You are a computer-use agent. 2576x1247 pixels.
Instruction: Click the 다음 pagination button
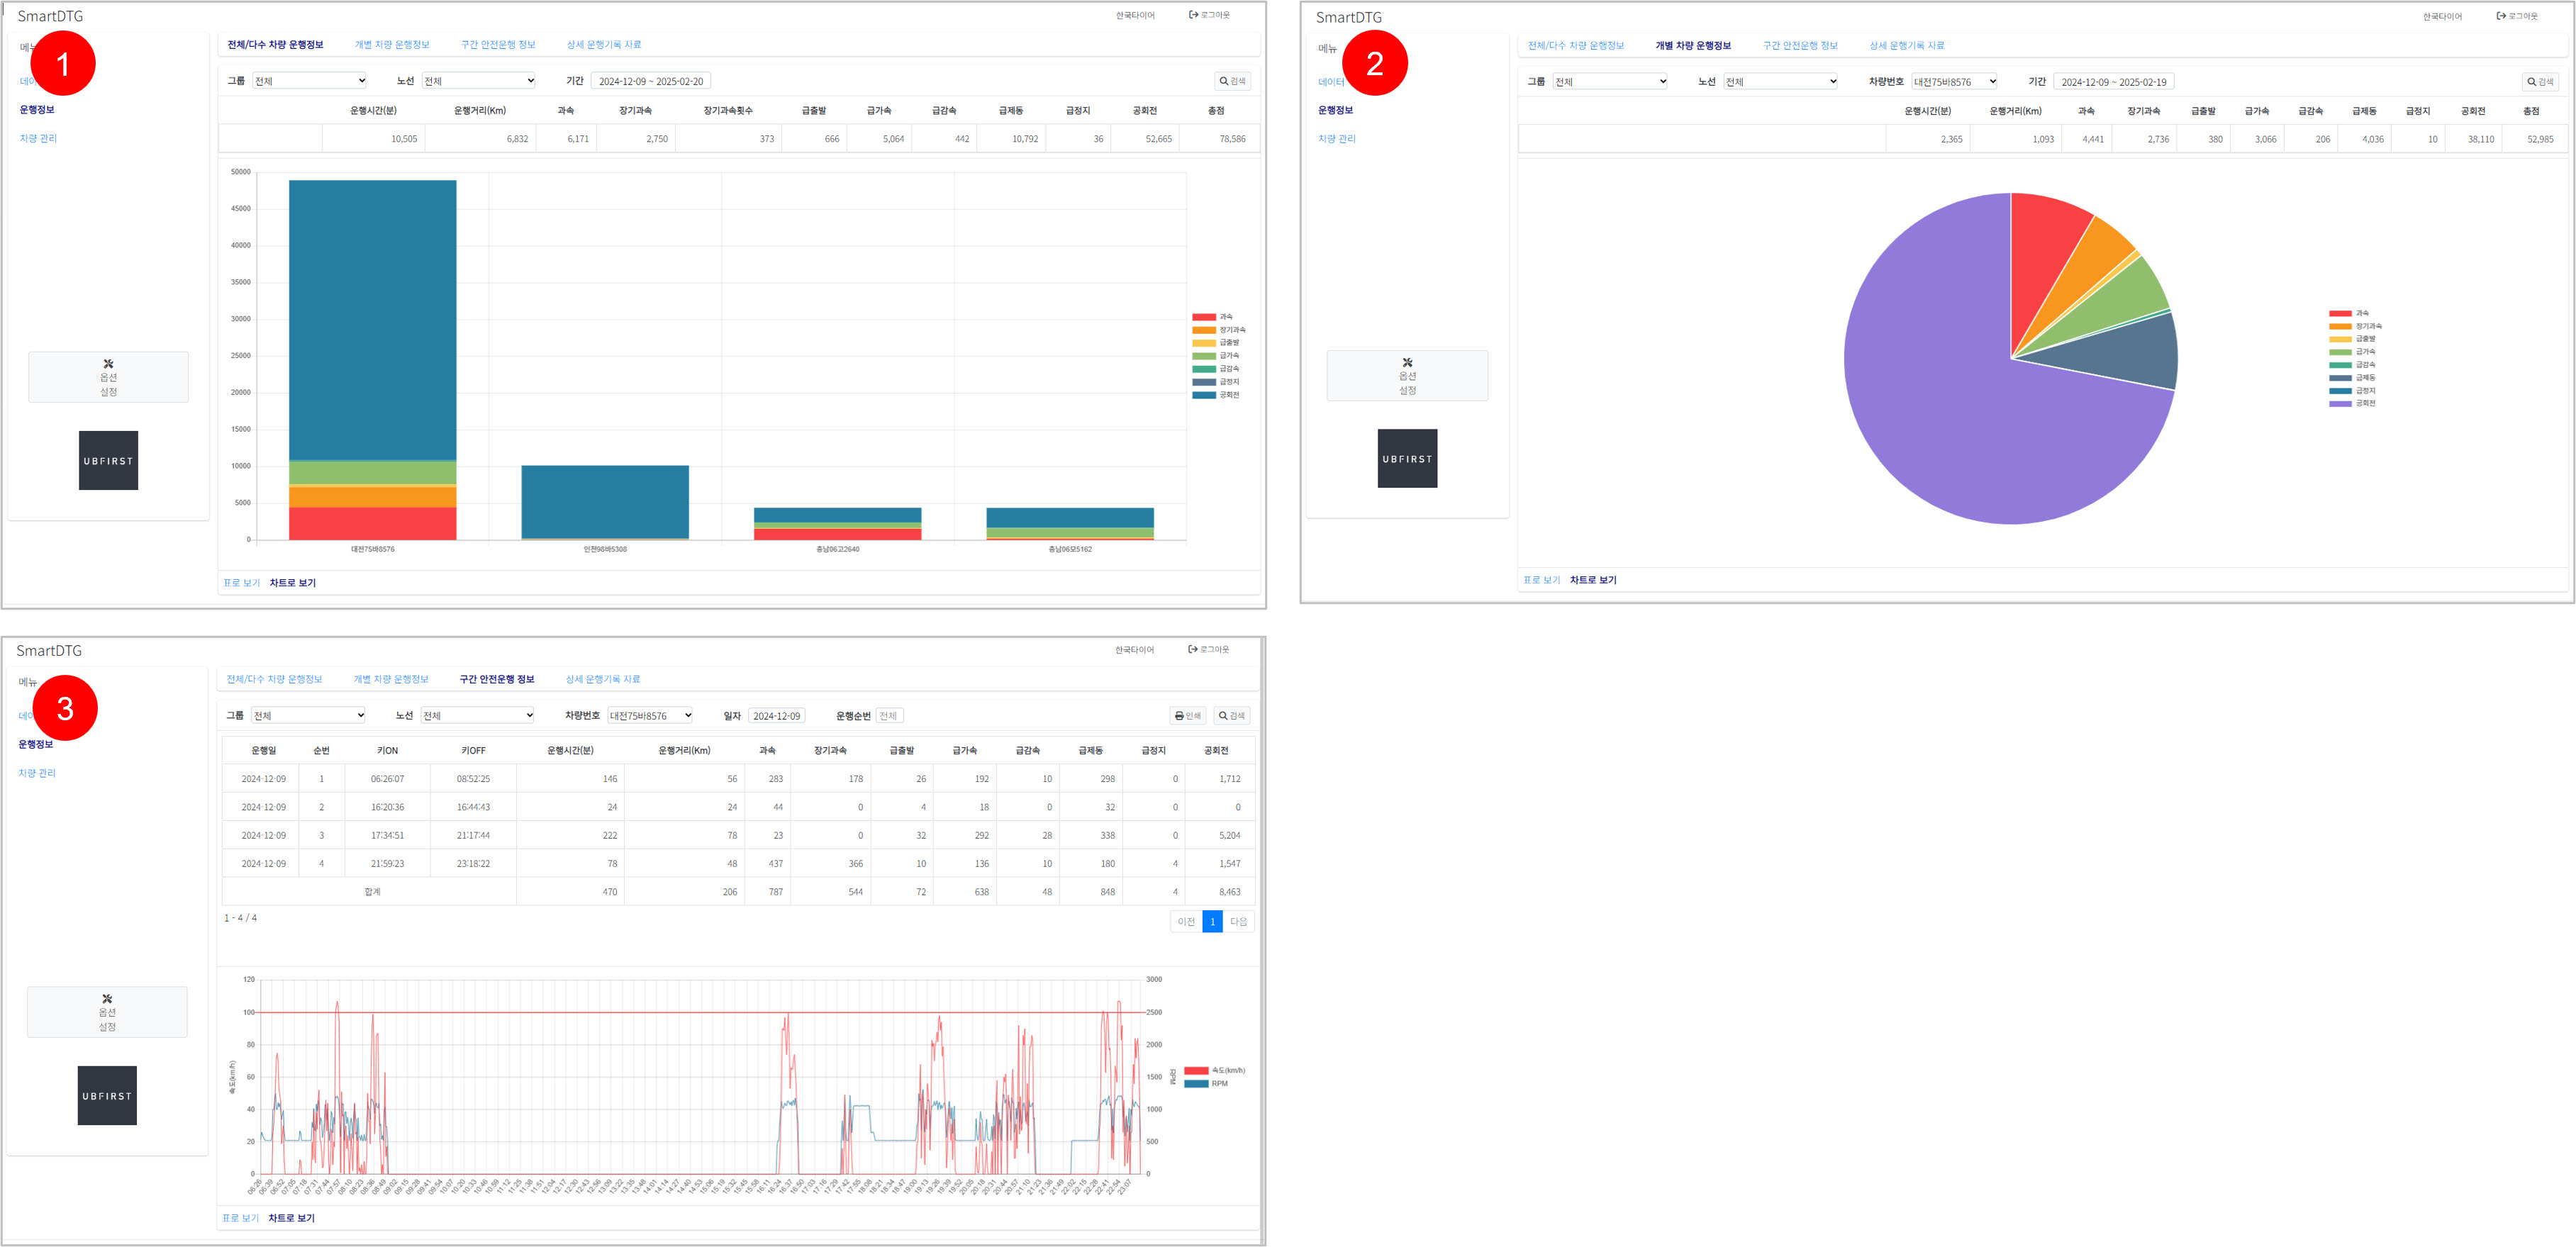[1238, 922]
